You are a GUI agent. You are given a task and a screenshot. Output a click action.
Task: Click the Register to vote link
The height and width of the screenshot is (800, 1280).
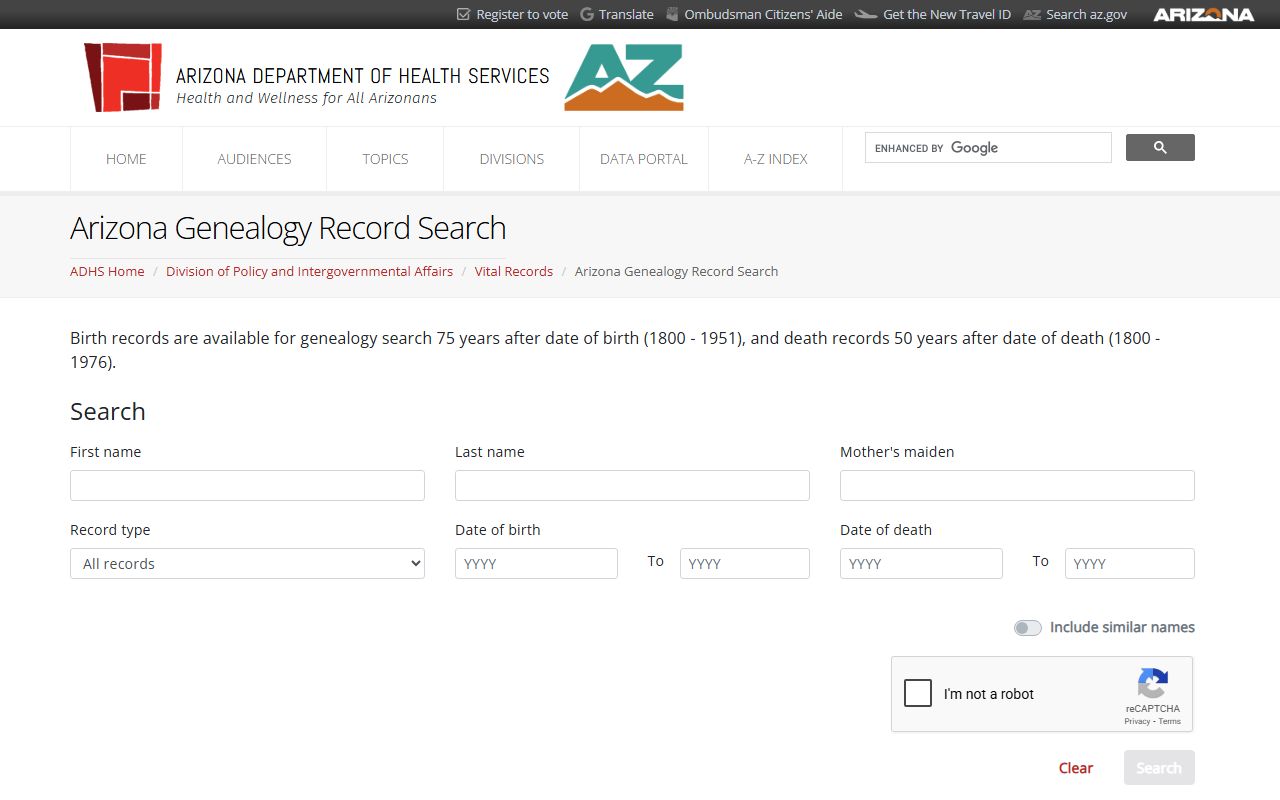click(x=522, y=14)
